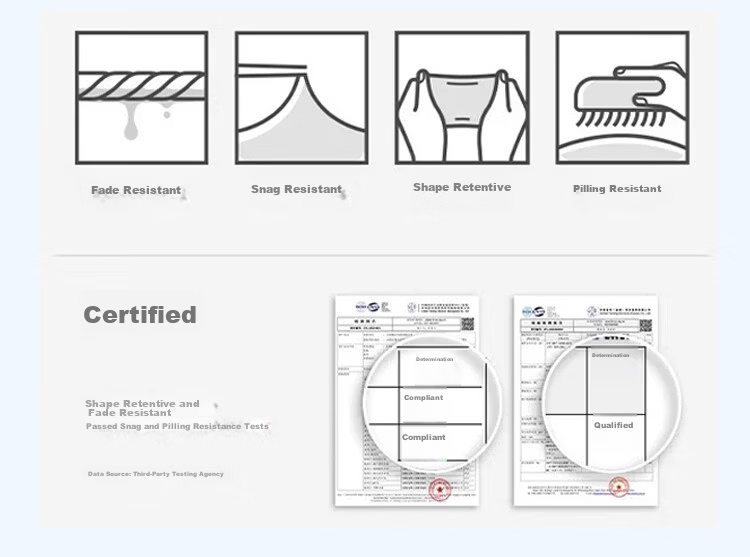Click 'Passed Snag and Pilling Resistance Tests'
Viewport: 750px width, 557px height.
coord(177,426)
